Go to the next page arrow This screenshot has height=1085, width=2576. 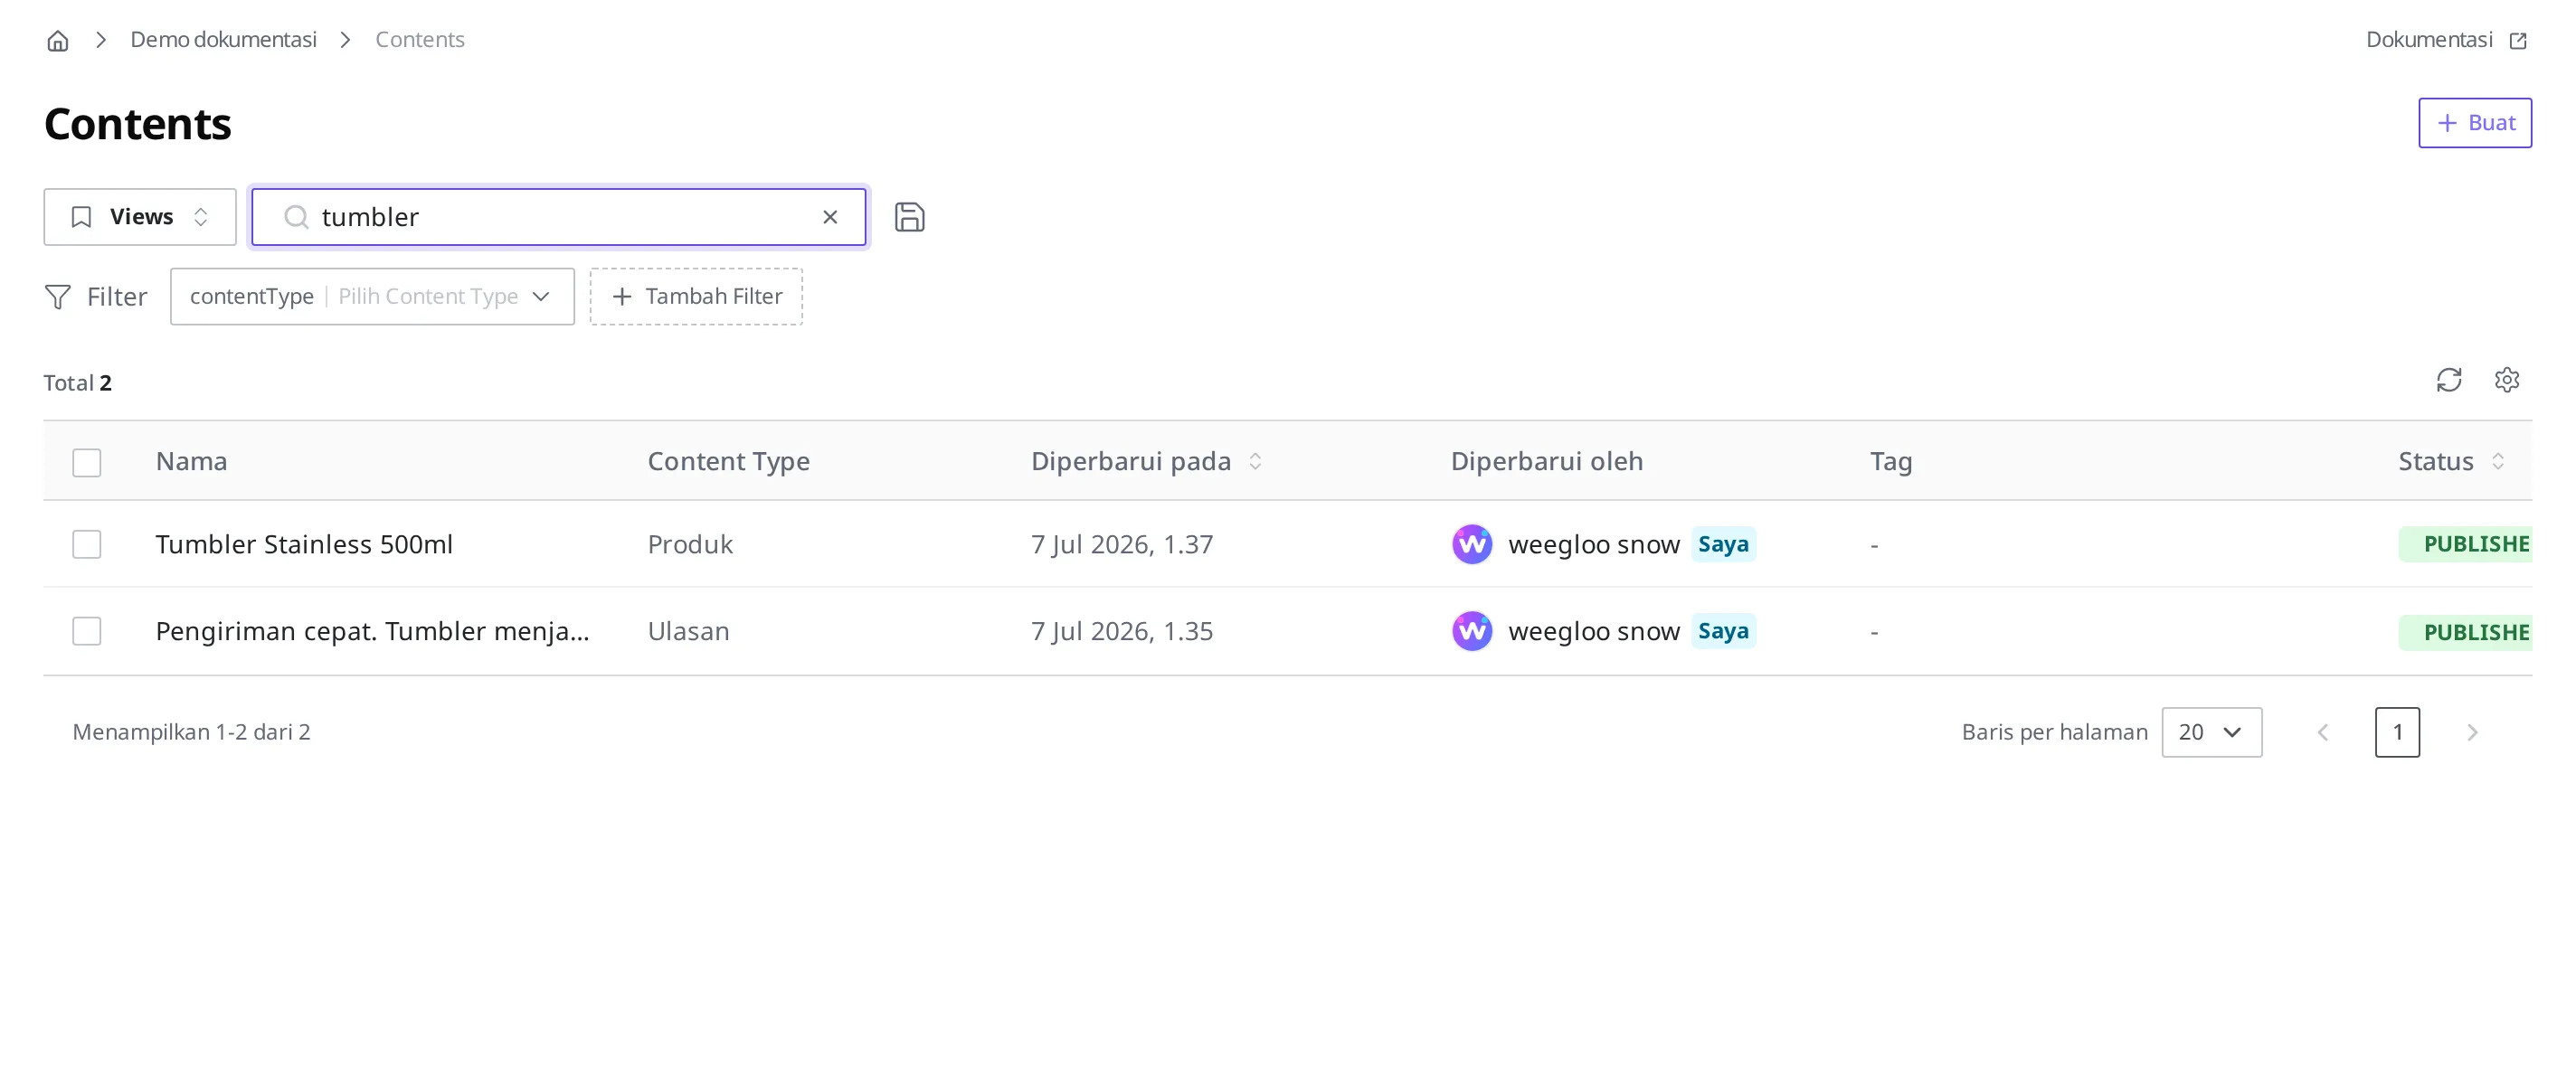tap(2471, 732)
